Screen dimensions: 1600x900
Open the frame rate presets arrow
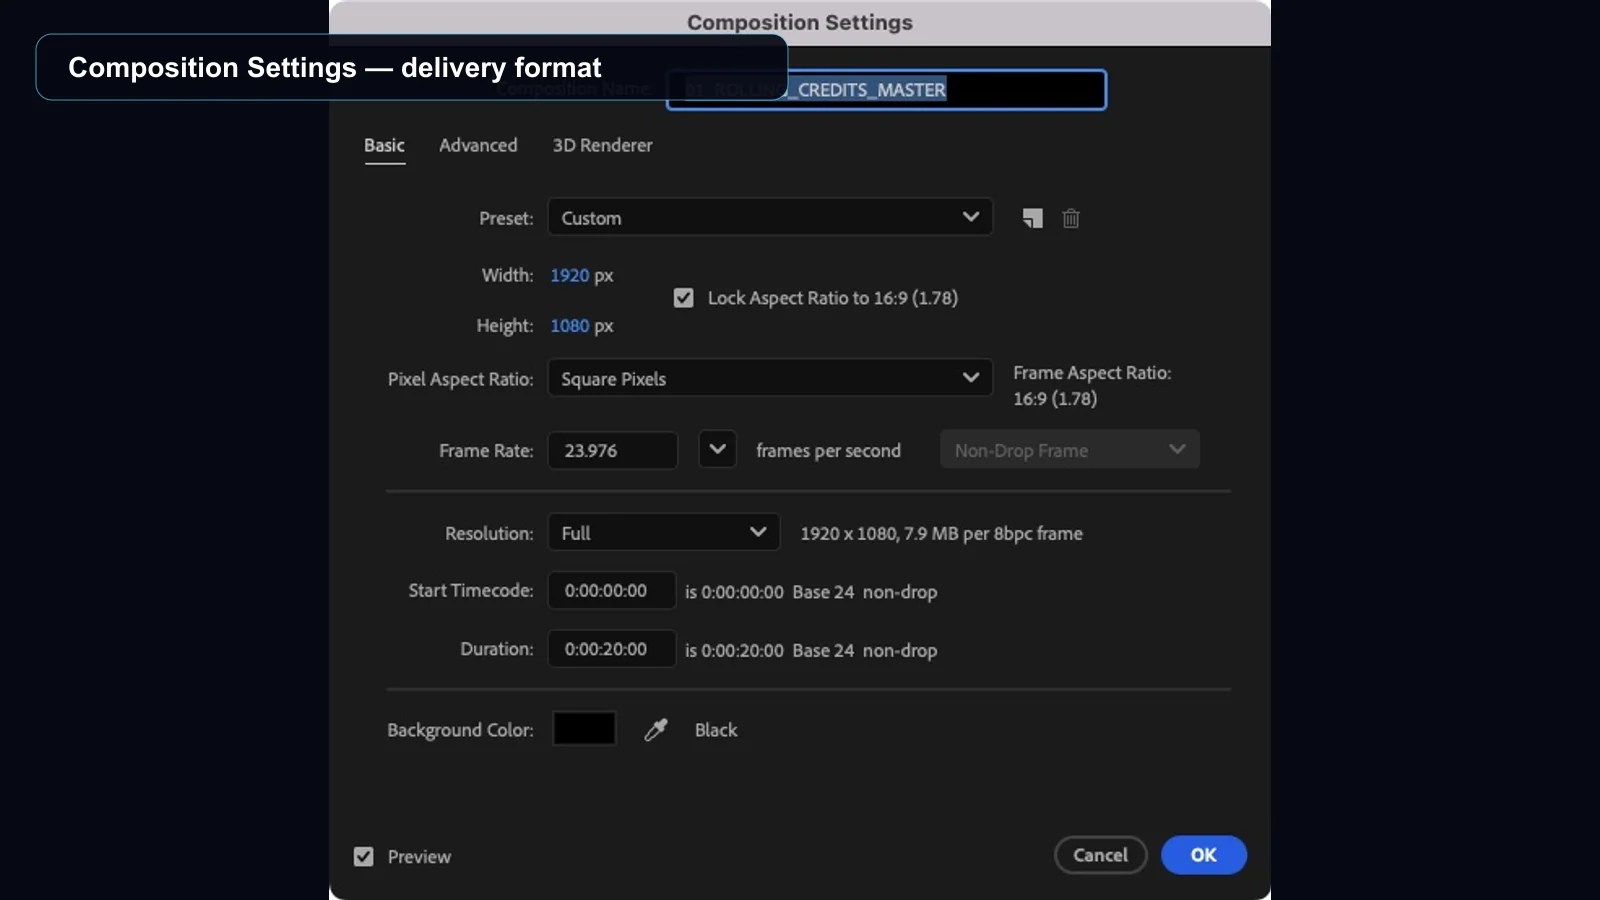tap(717, 450)
